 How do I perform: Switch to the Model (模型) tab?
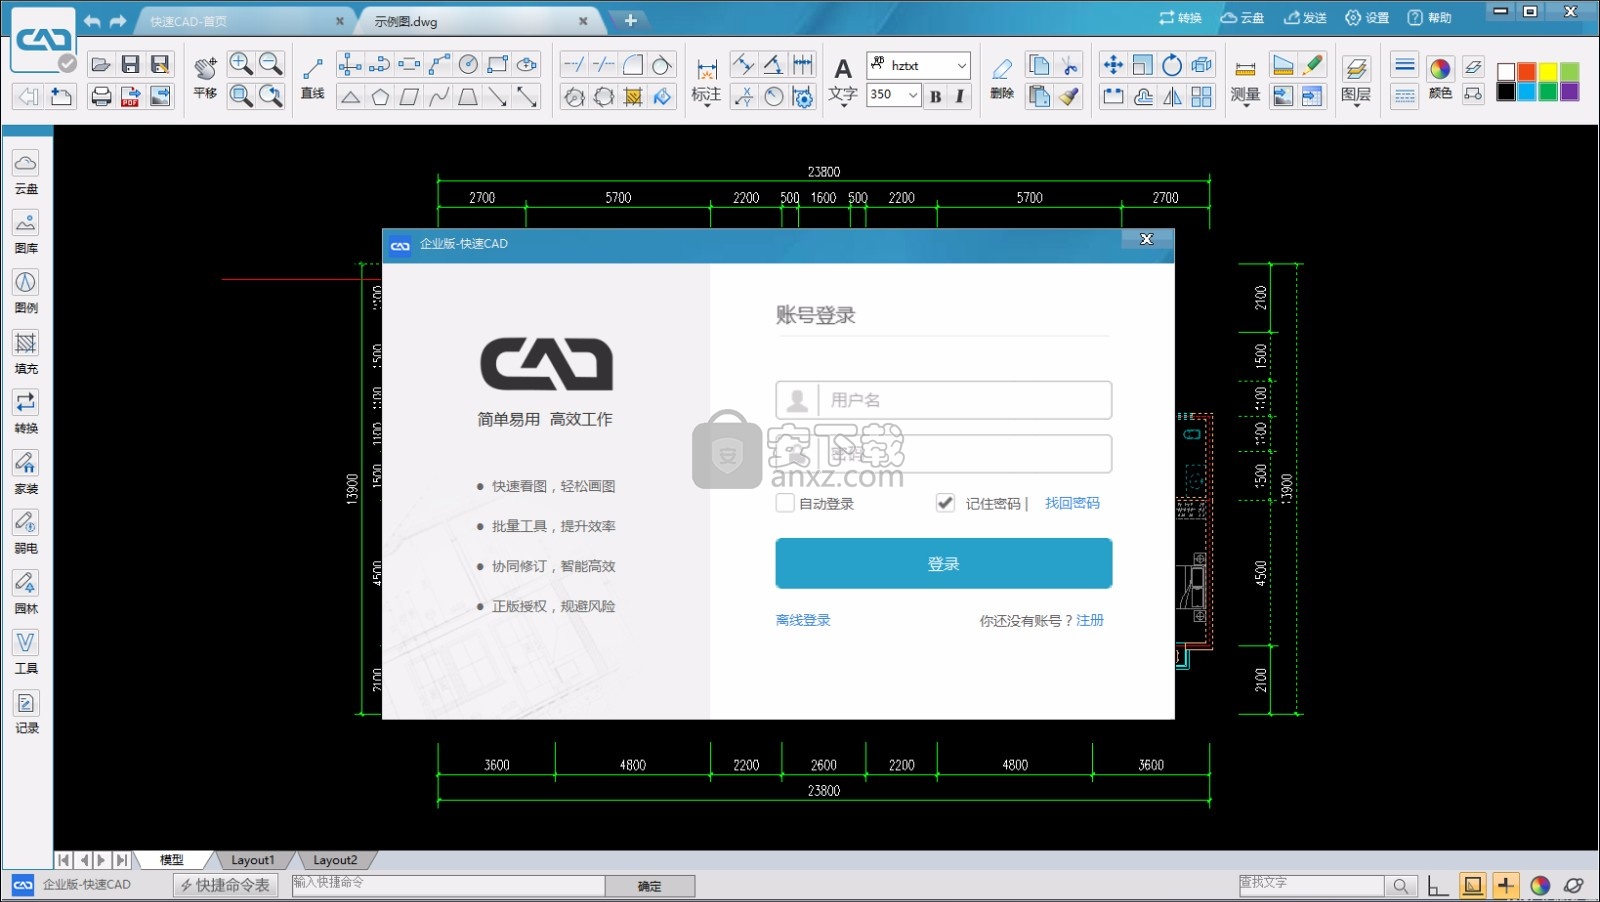[x=172, y=860]
